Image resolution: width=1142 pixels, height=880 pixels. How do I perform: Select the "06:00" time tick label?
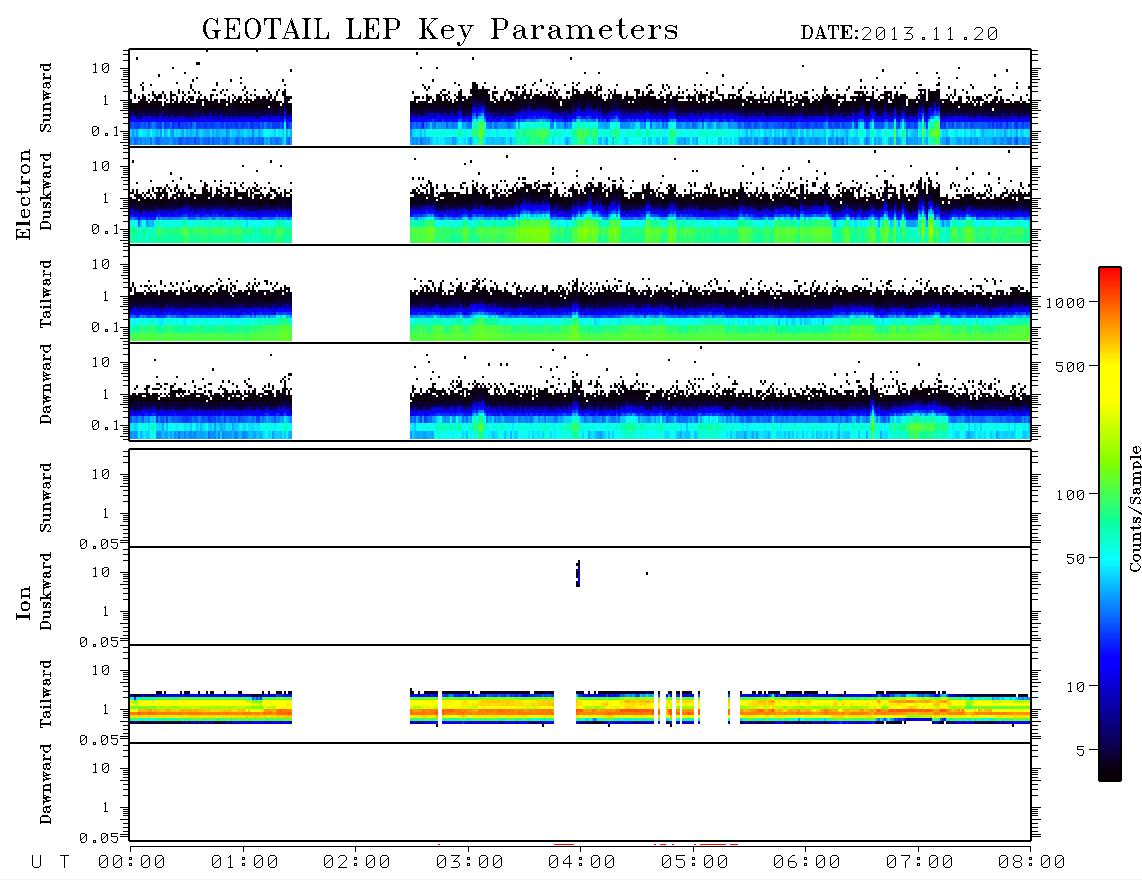(807, 863)
